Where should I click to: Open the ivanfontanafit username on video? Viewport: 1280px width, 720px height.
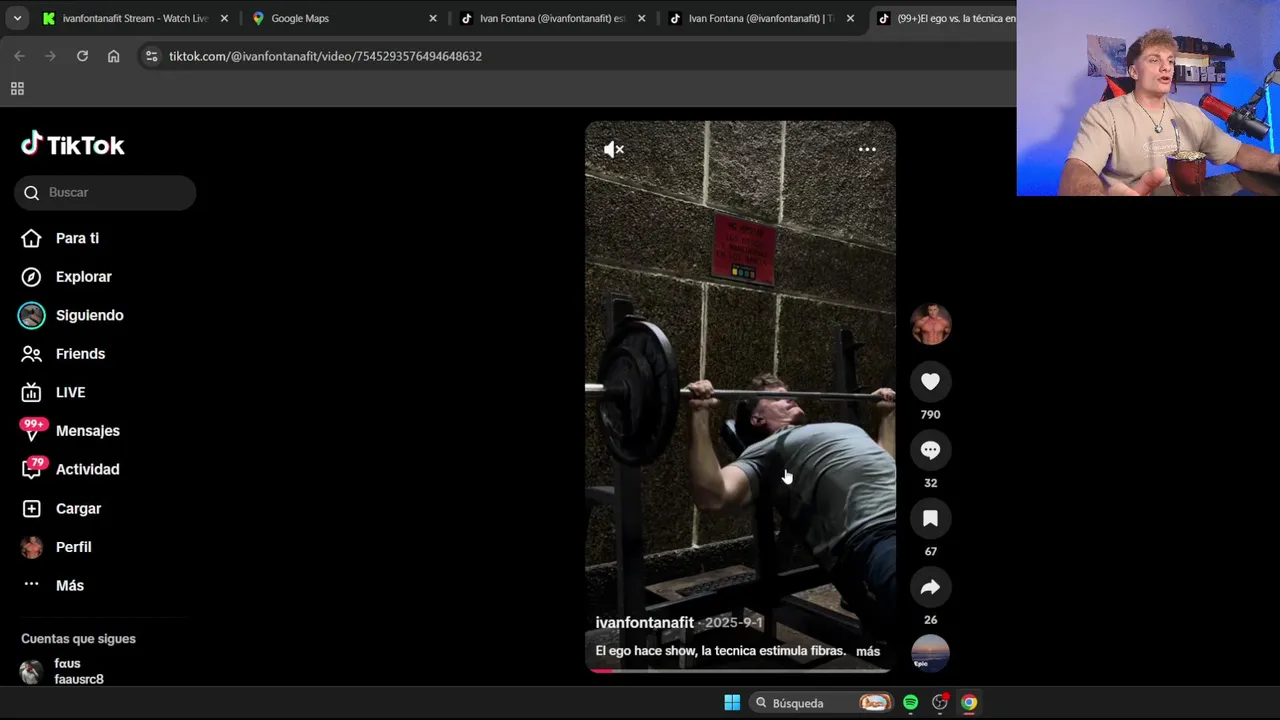644,622
